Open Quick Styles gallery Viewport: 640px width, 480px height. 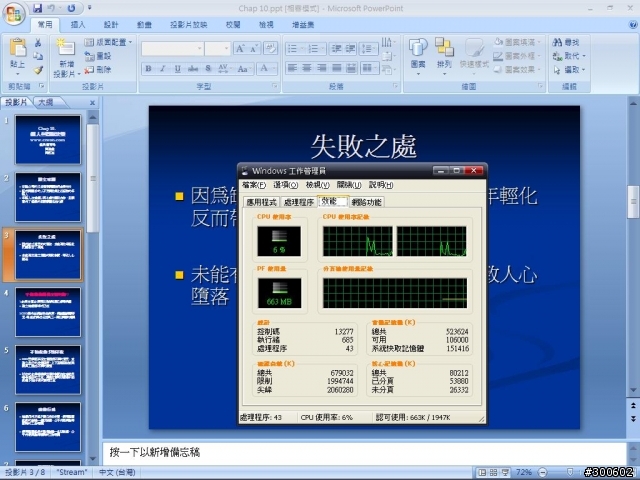474,57
